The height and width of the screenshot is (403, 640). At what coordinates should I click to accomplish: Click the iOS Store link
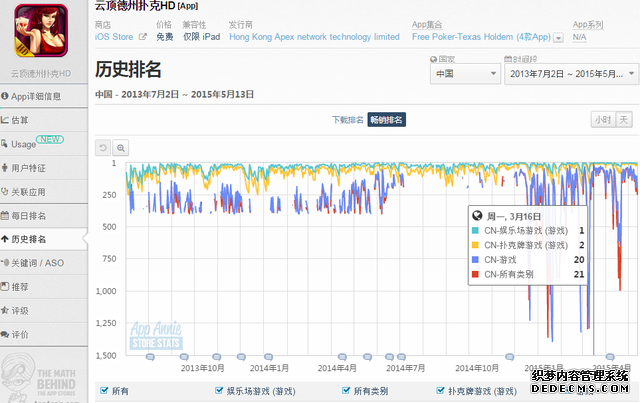point(114,37)
